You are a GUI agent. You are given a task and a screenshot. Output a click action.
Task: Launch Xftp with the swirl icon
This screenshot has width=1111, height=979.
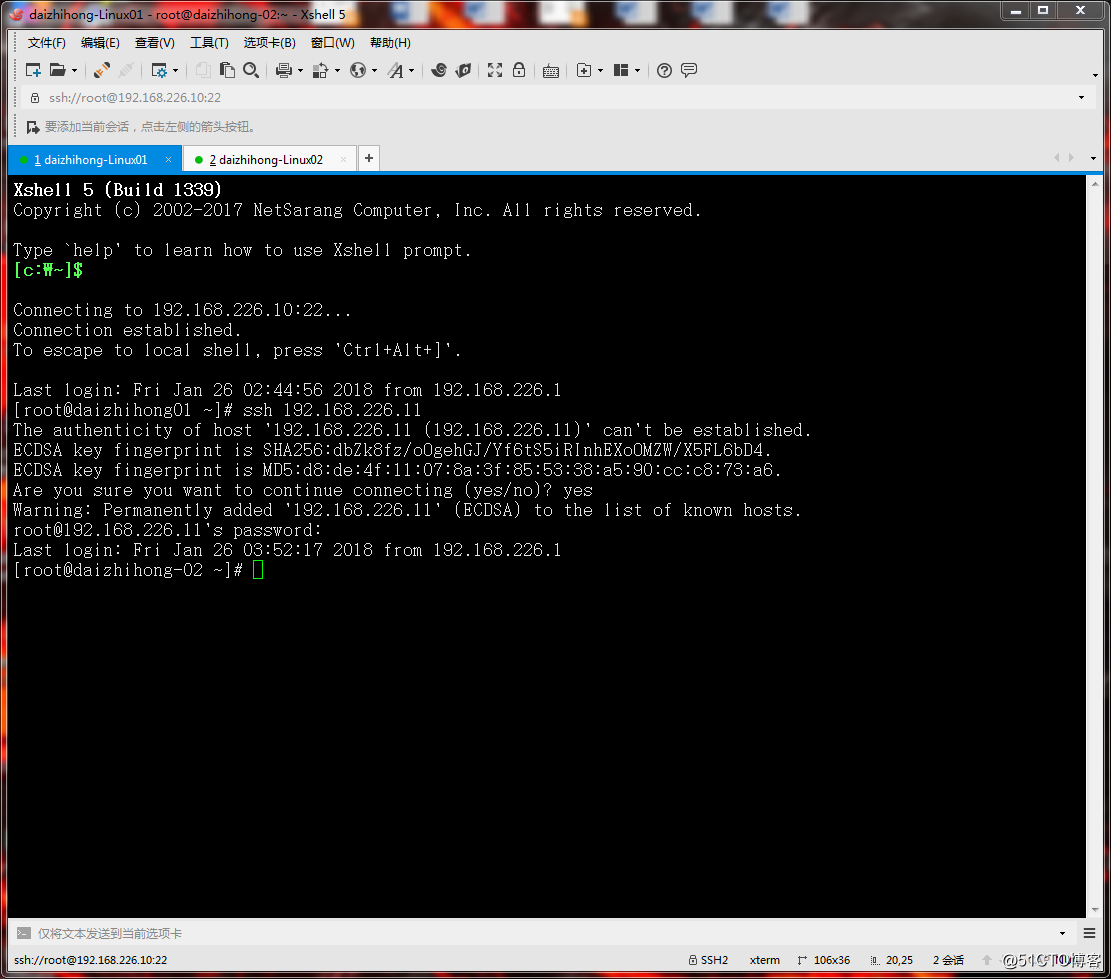tap(439, 70)
